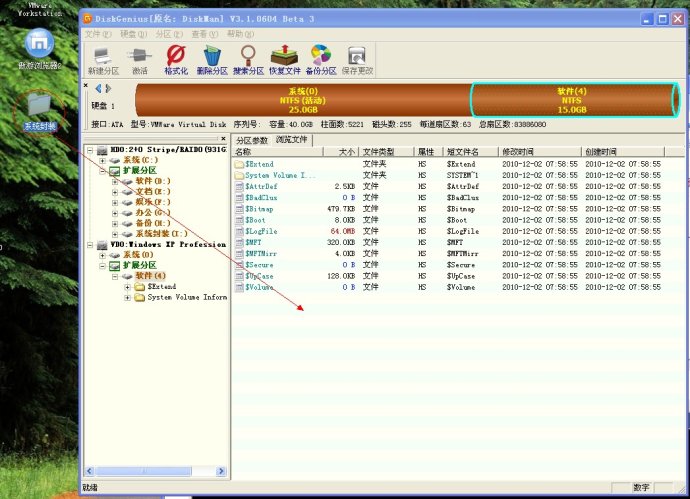690x499 pixels.
Task: Expand the 系统封装(I:) partition node
Action: (115, 234)
